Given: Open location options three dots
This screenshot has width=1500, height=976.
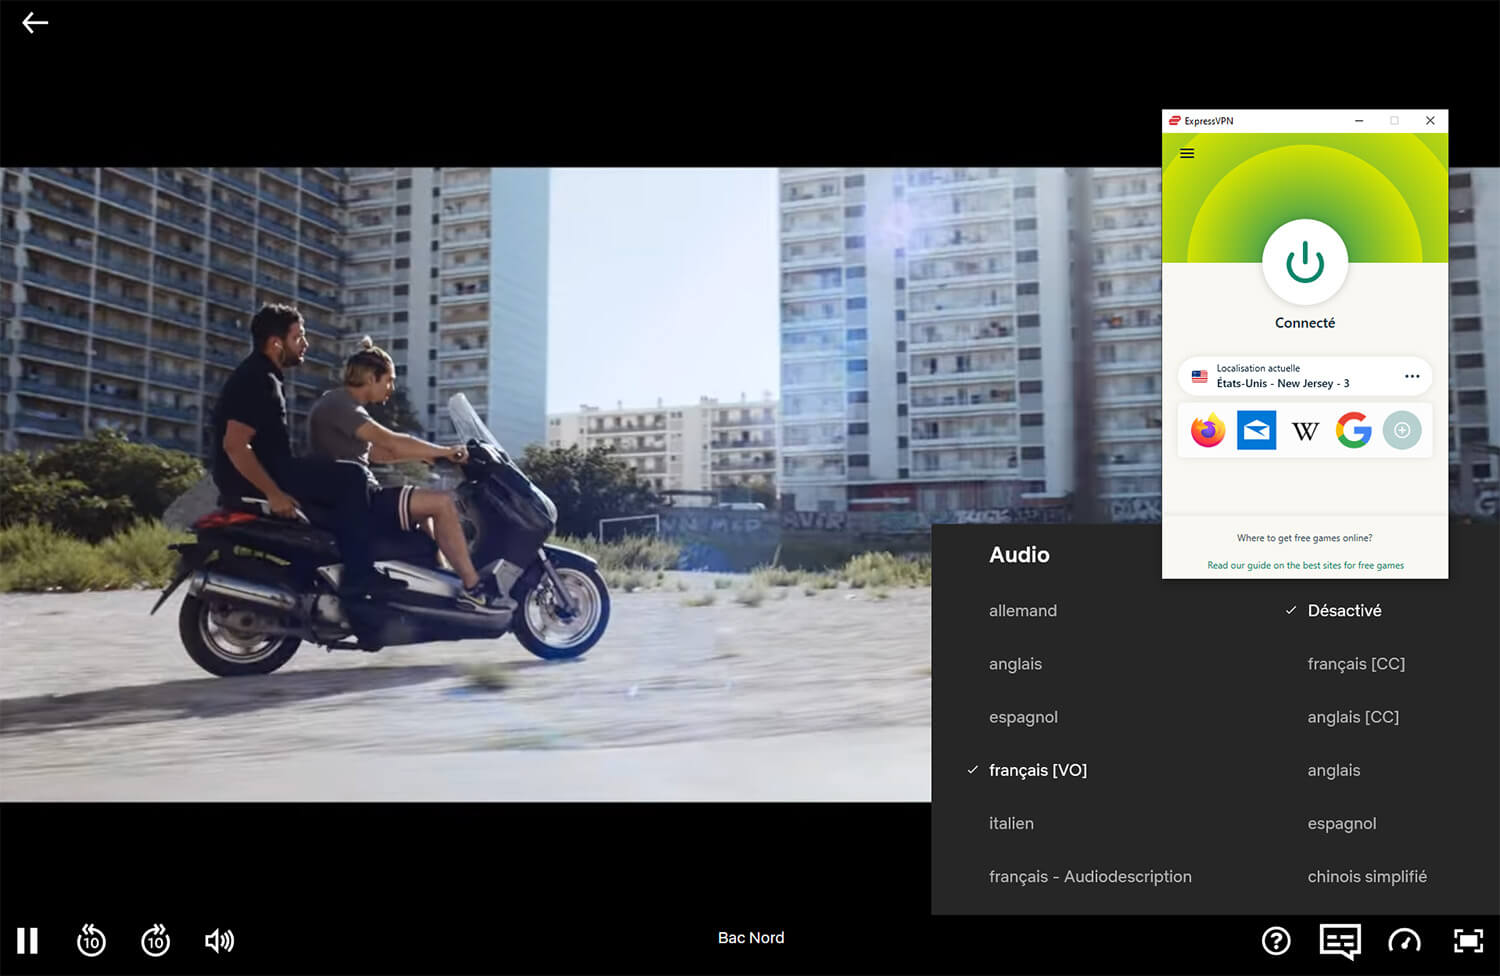Looking at the screenshot, I should [1412, 376].
